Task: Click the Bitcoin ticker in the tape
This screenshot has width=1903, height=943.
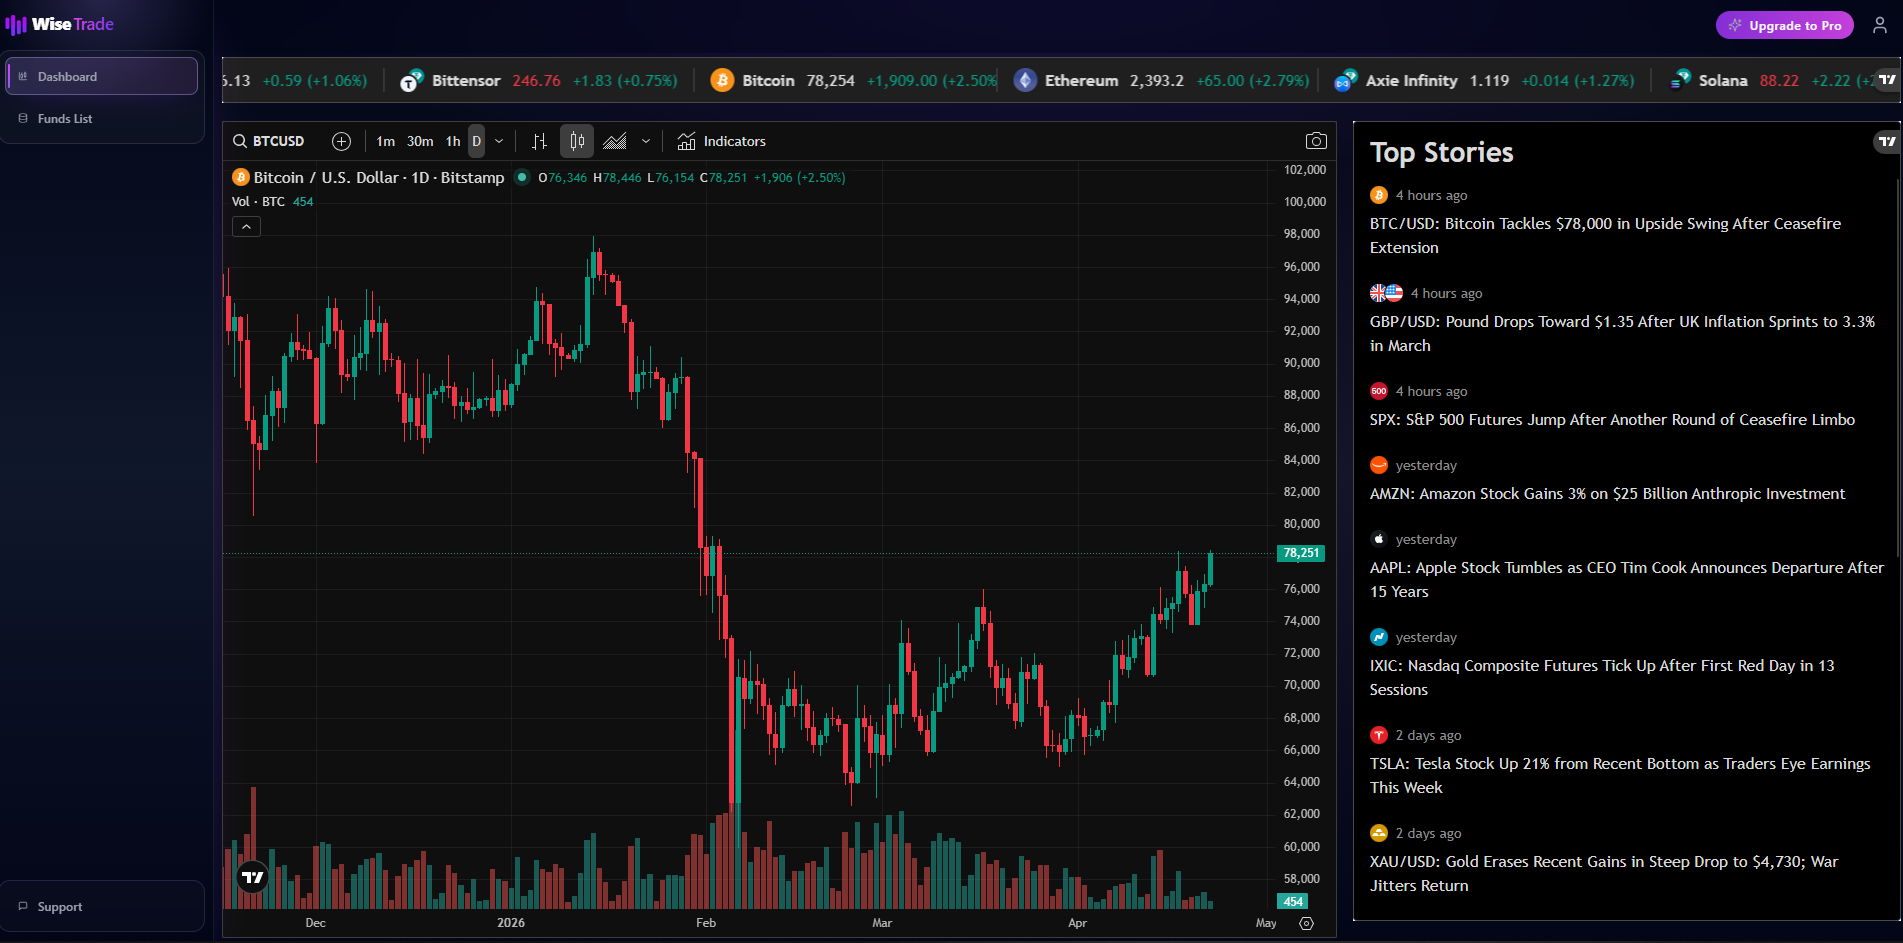Action: click(854, 80)
